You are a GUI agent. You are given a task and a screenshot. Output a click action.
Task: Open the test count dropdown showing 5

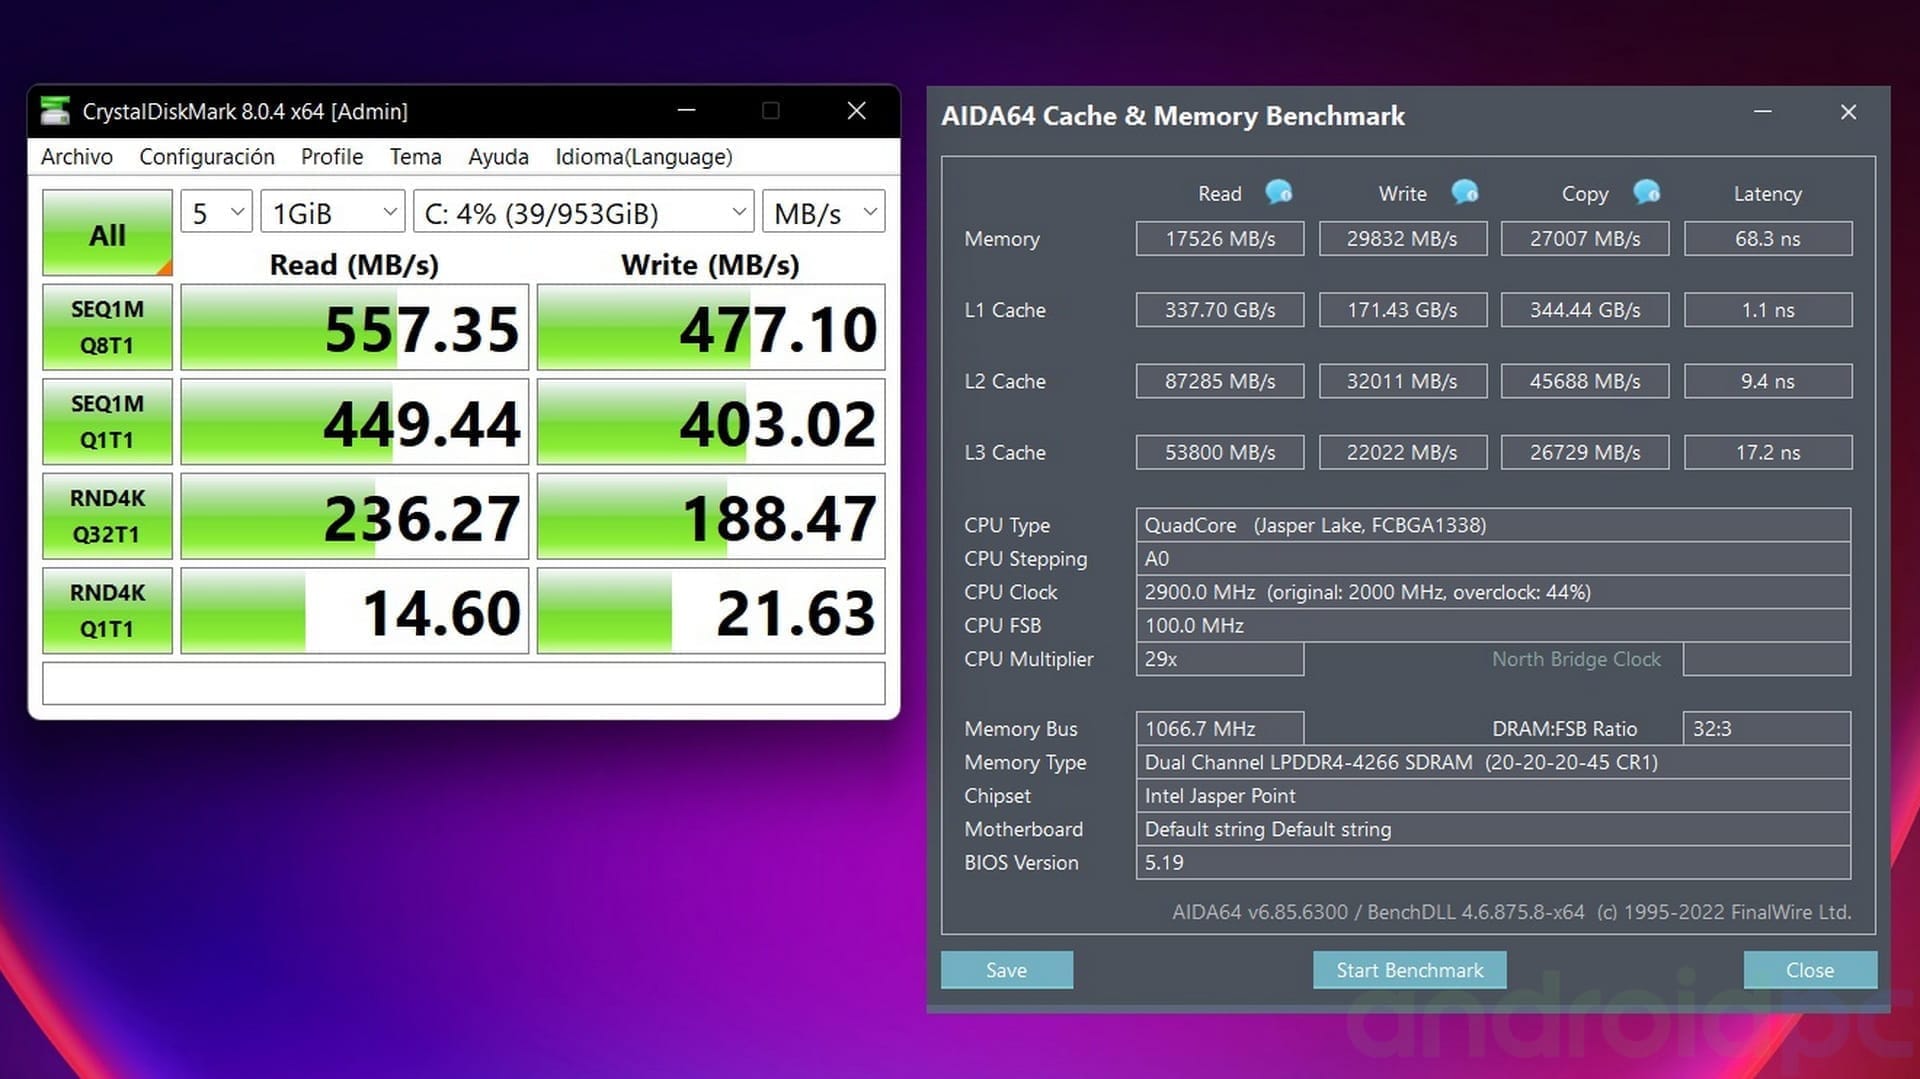[x=217, y=212]
